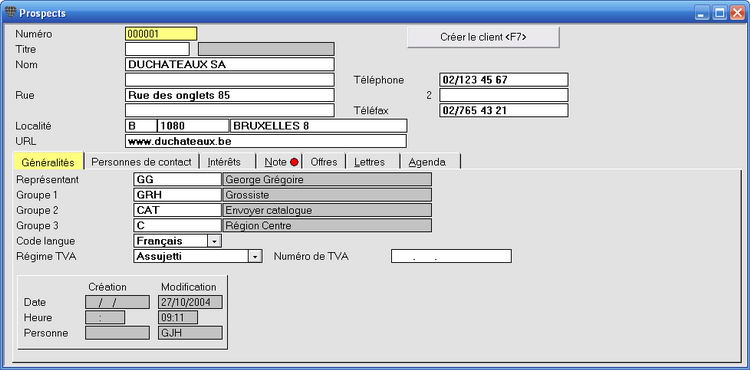Image resolution: width=750 pixels, height=370 pixels.
Task: Click the Envoyer catalogue description text
Action: click(268, 210)
